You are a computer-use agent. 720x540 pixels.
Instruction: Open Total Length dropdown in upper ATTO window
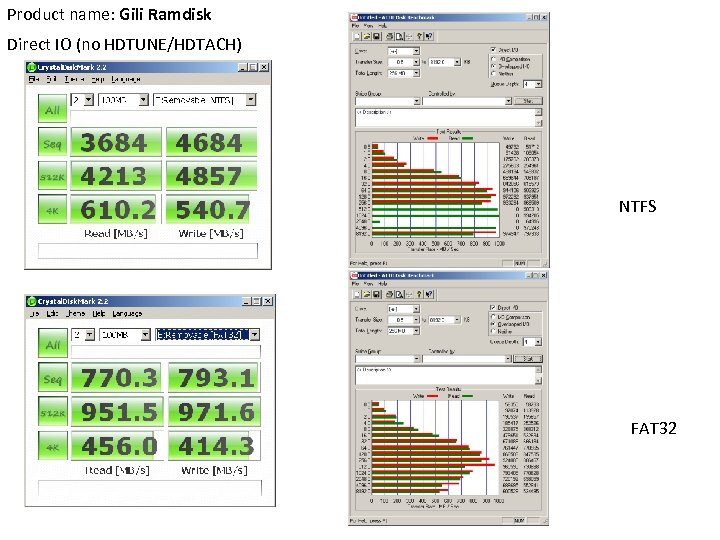click(x=416, y=73)
